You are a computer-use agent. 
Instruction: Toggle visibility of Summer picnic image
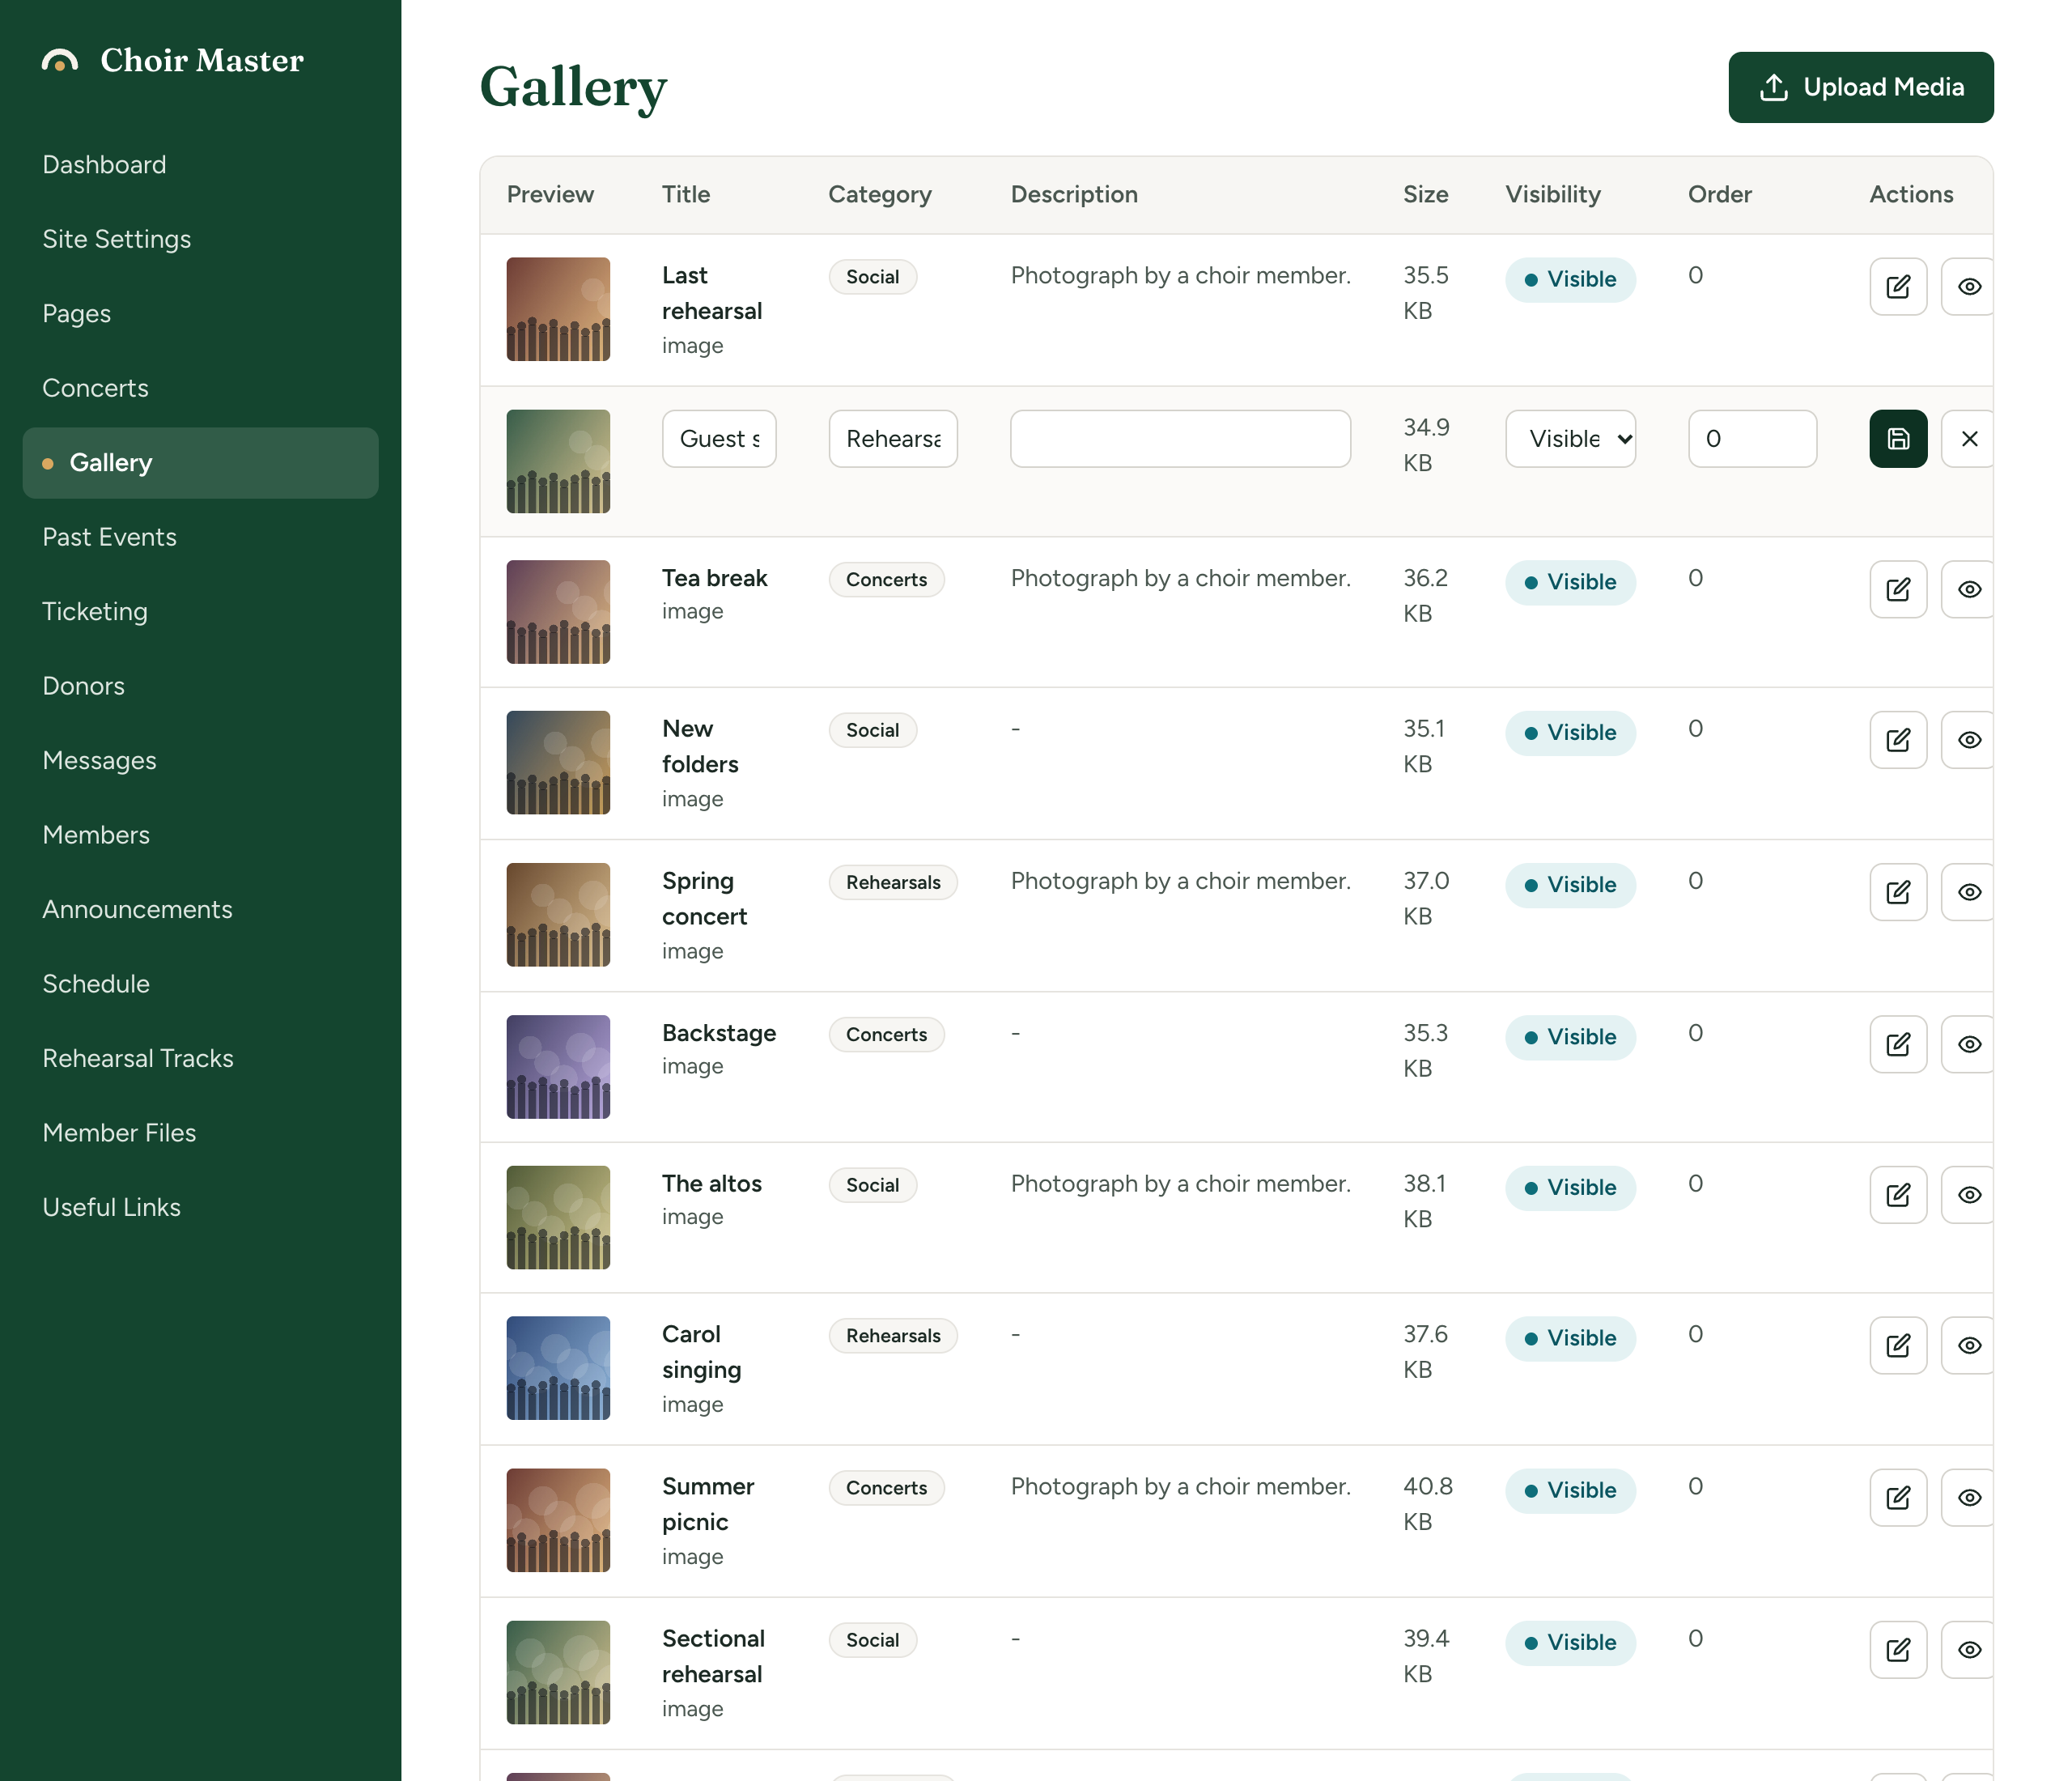1967,1497
